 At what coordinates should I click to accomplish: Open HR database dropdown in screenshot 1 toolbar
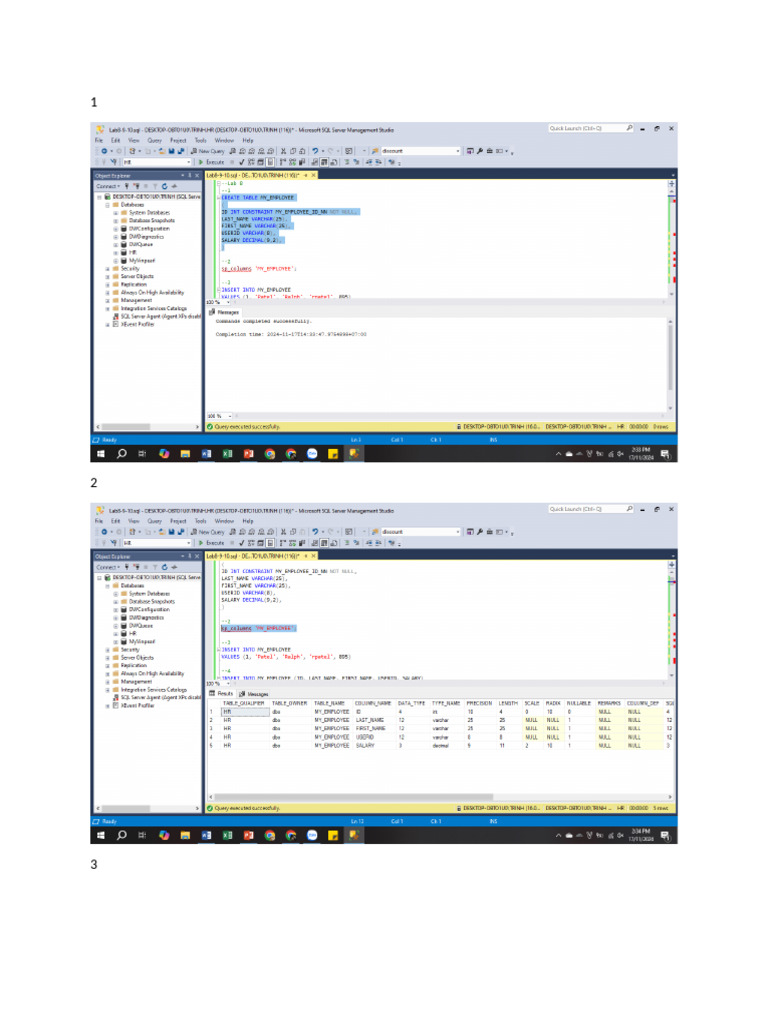click(x=157, y=162)
